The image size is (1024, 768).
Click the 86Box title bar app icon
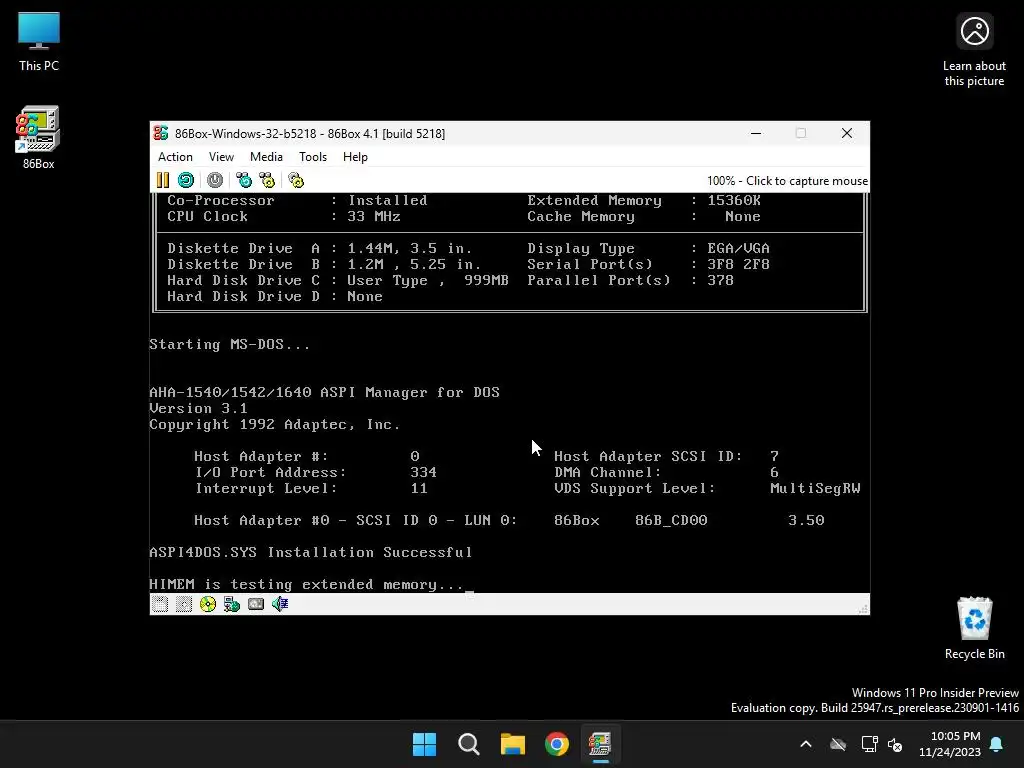coord(161,133)
